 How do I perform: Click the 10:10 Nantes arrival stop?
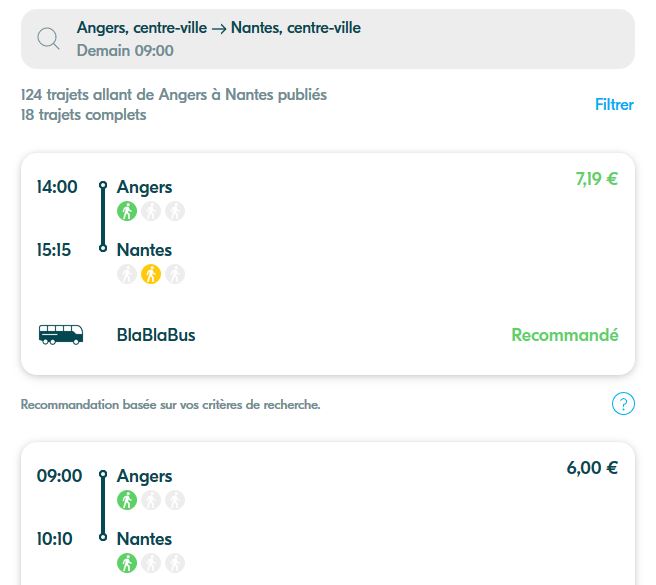click(144, 539)
